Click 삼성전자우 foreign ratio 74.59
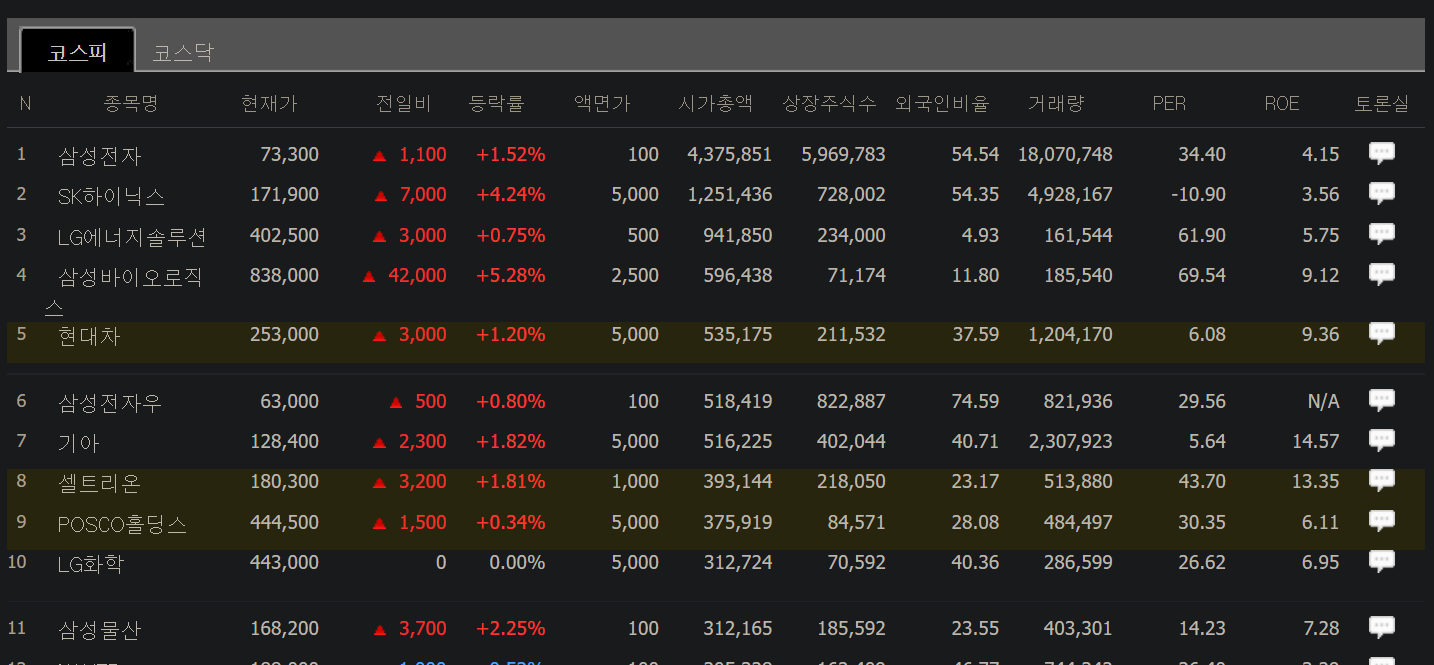The height and width of the screenshot is (665, 1434). [976, 401]
